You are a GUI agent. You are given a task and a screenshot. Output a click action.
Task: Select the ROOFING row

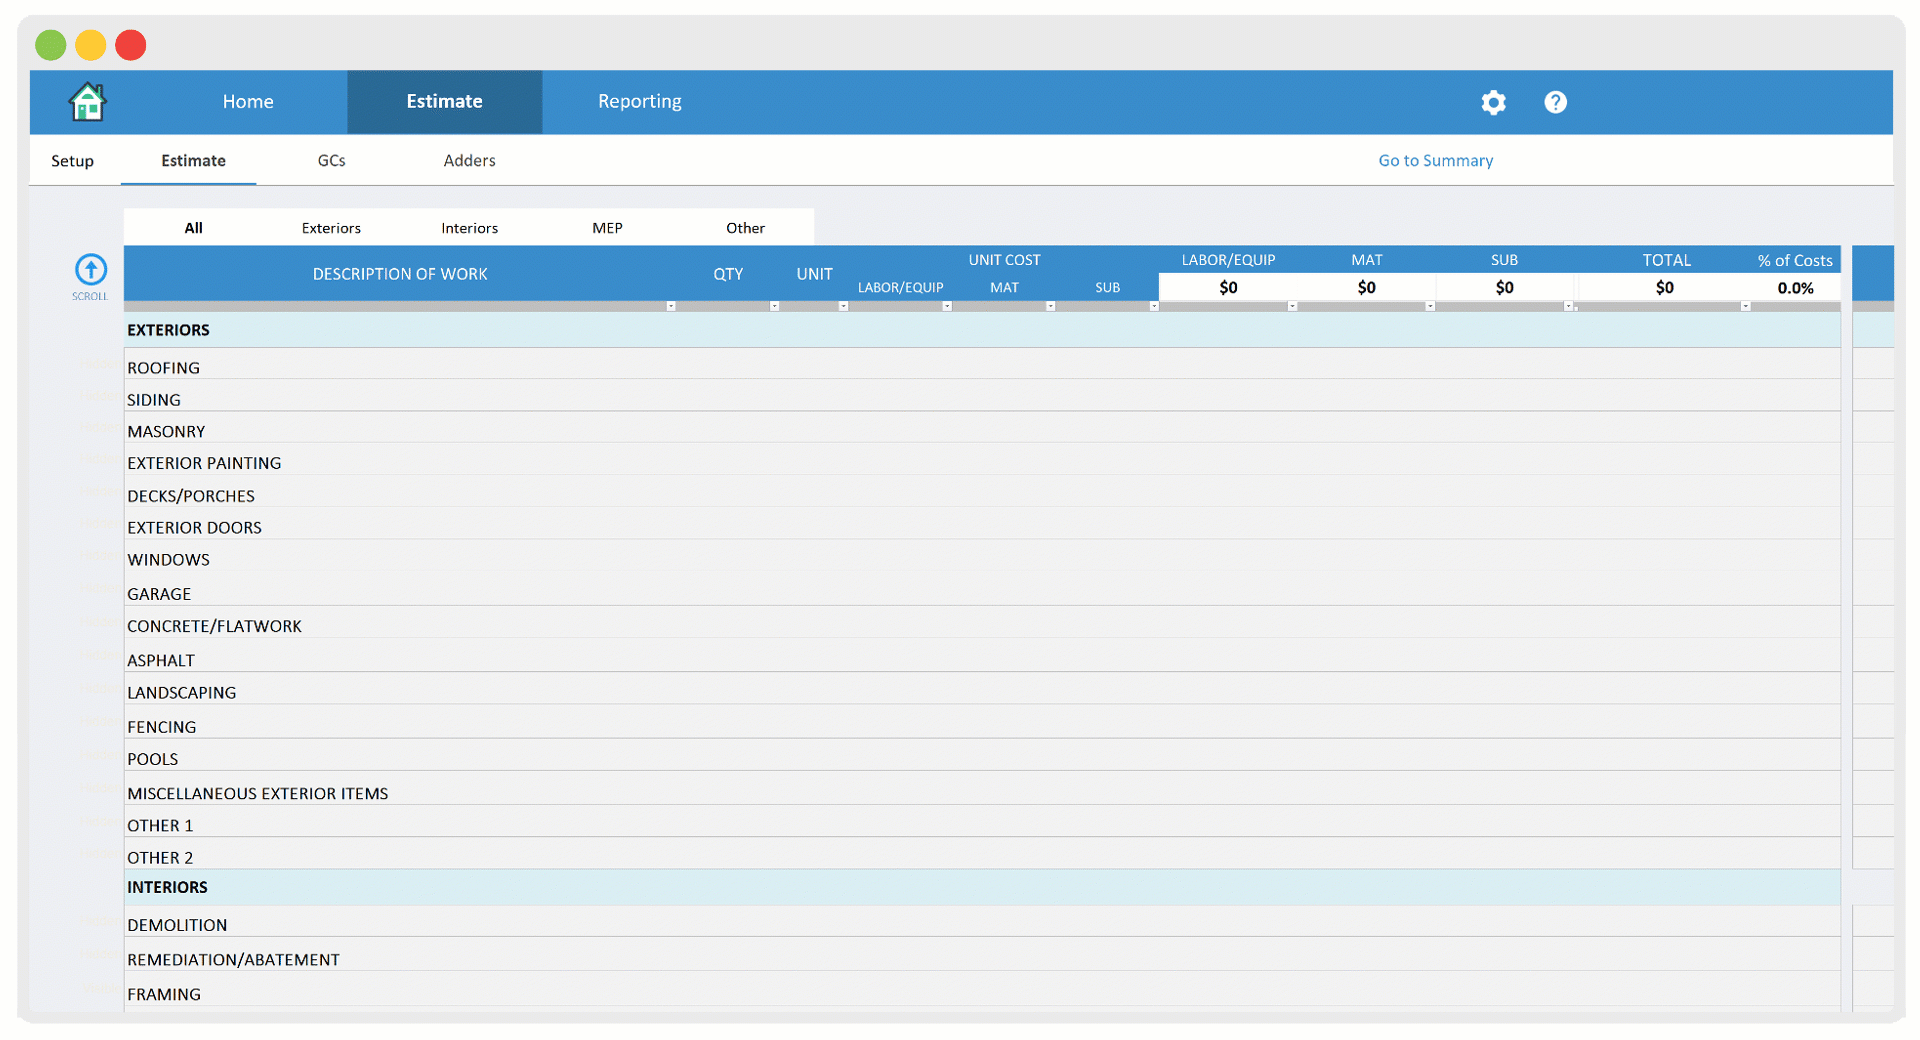coord(982,365)
